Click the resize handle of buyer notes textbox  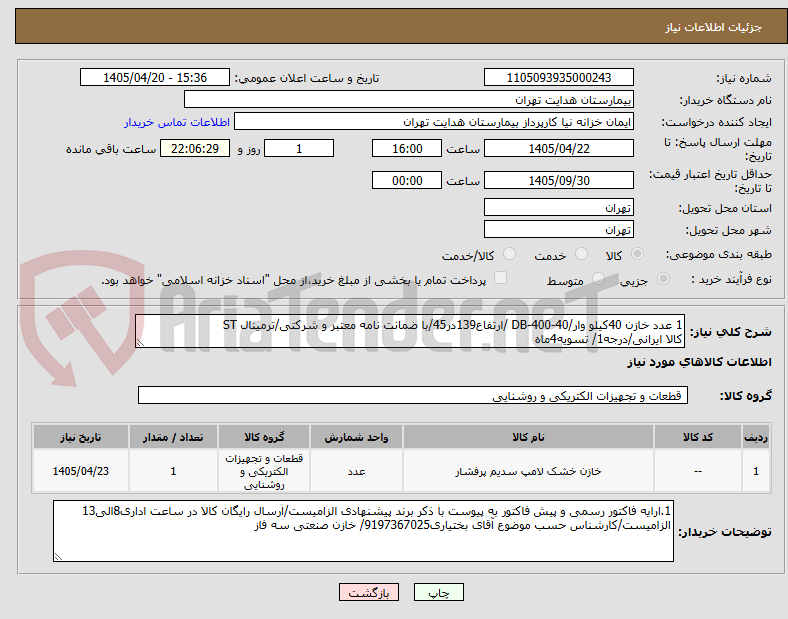pos(58,557)
